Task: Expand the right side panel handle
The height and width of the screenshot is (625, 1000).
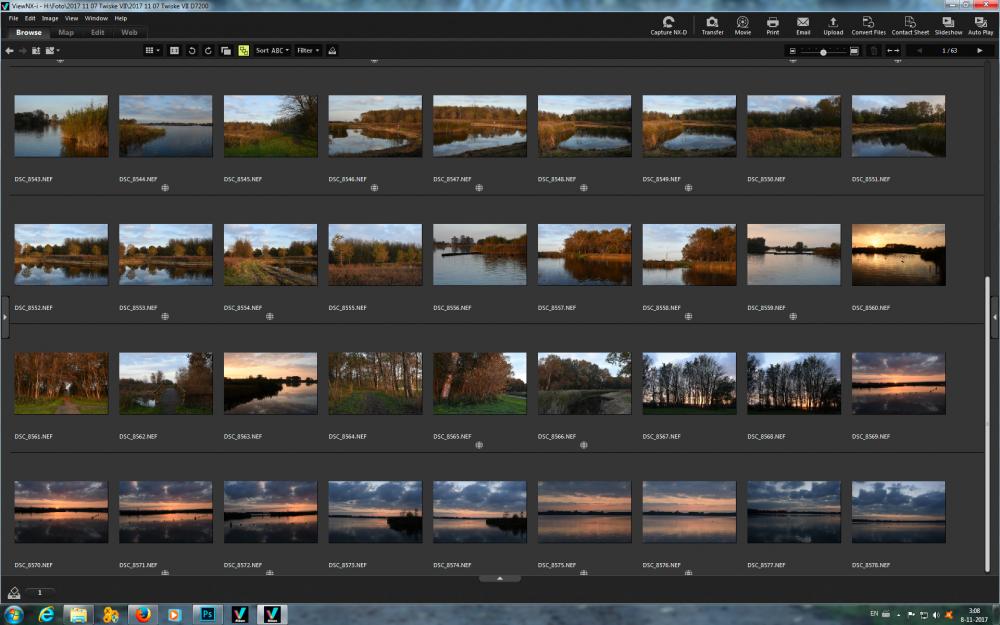Action: coord(995,317)
